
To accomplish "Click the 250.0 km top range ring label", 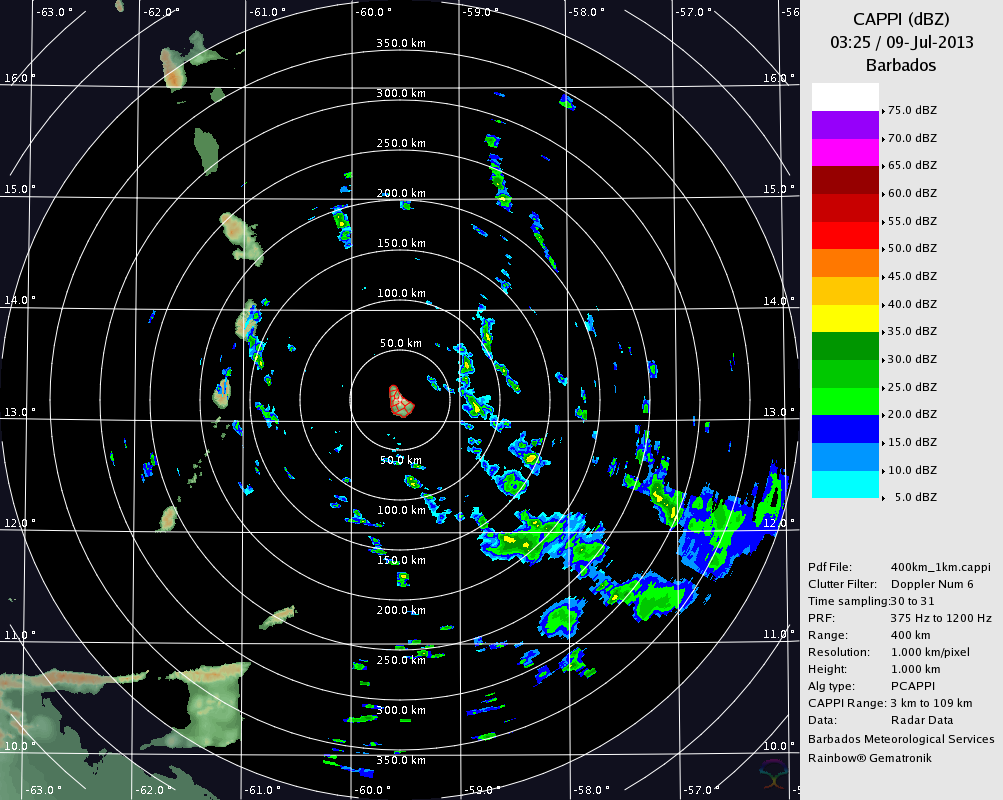I will pos(401,143).
